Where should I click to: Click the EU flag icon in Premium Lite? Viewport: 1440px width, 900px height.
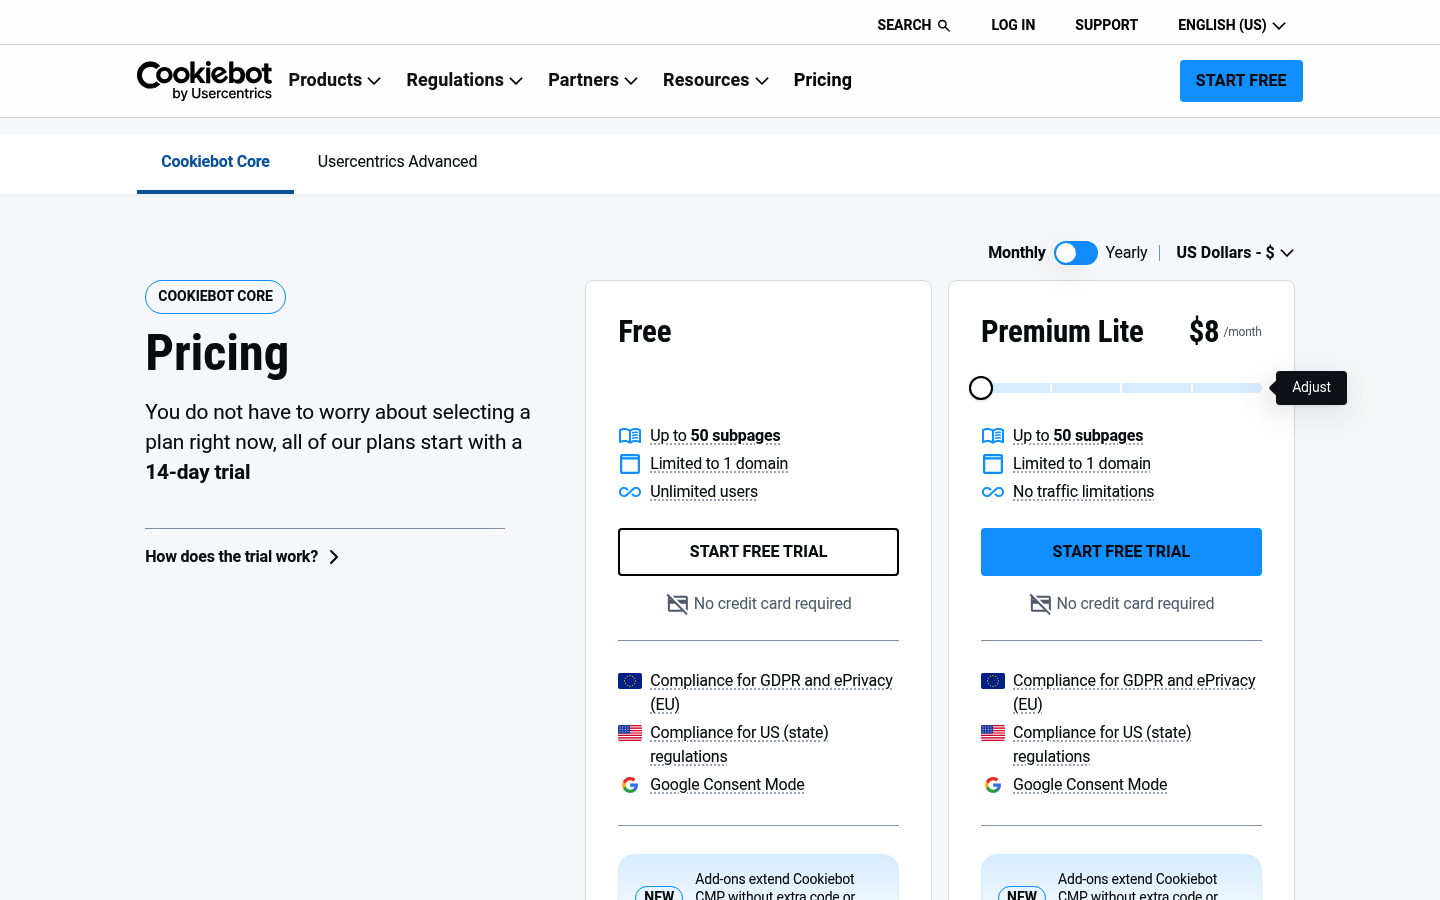(993, 681)
